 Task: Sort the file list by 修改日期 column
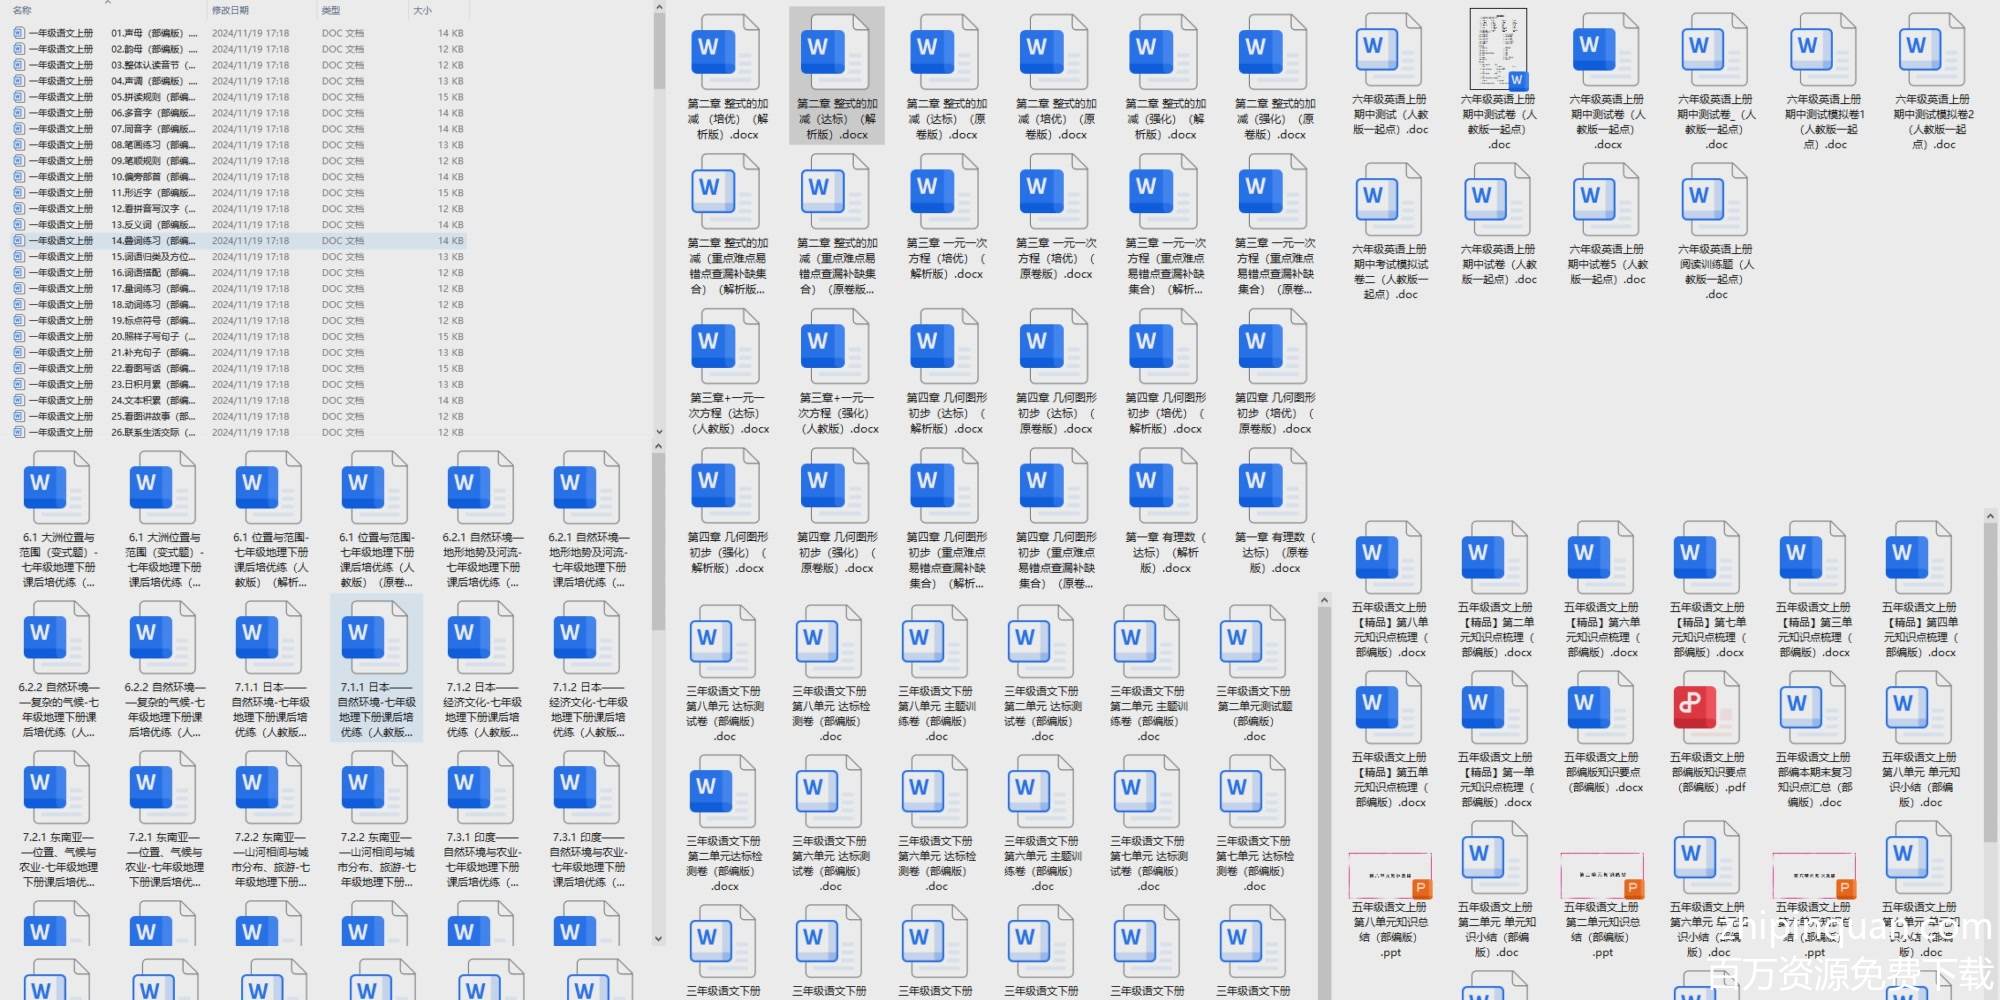pyautogui.click(x=230, y=10)
